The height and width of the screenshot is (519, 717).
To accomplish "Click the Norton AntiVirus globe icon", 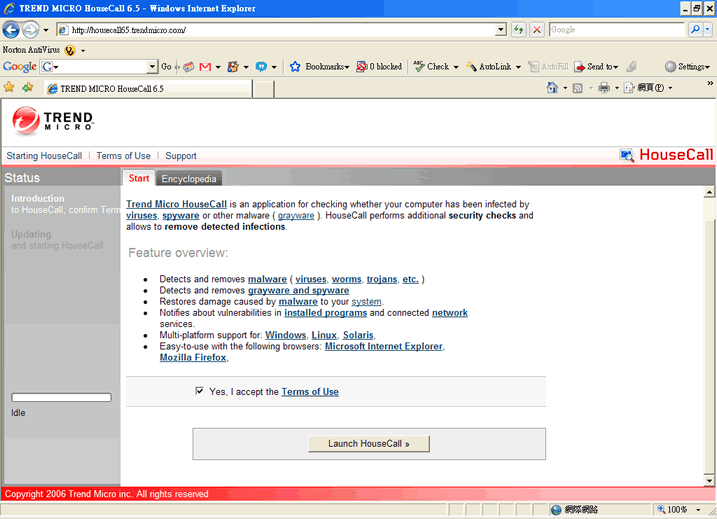I will coord(70,50).
